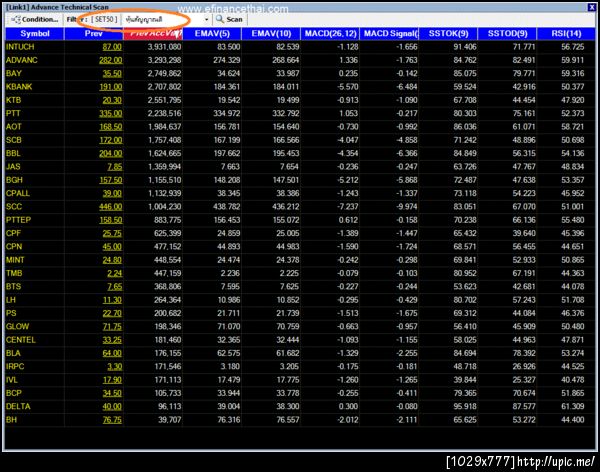The height and width of the screenshot is (472, 600).
Task: Sort by the PrevAccVol column header
Action: (153, 34)
